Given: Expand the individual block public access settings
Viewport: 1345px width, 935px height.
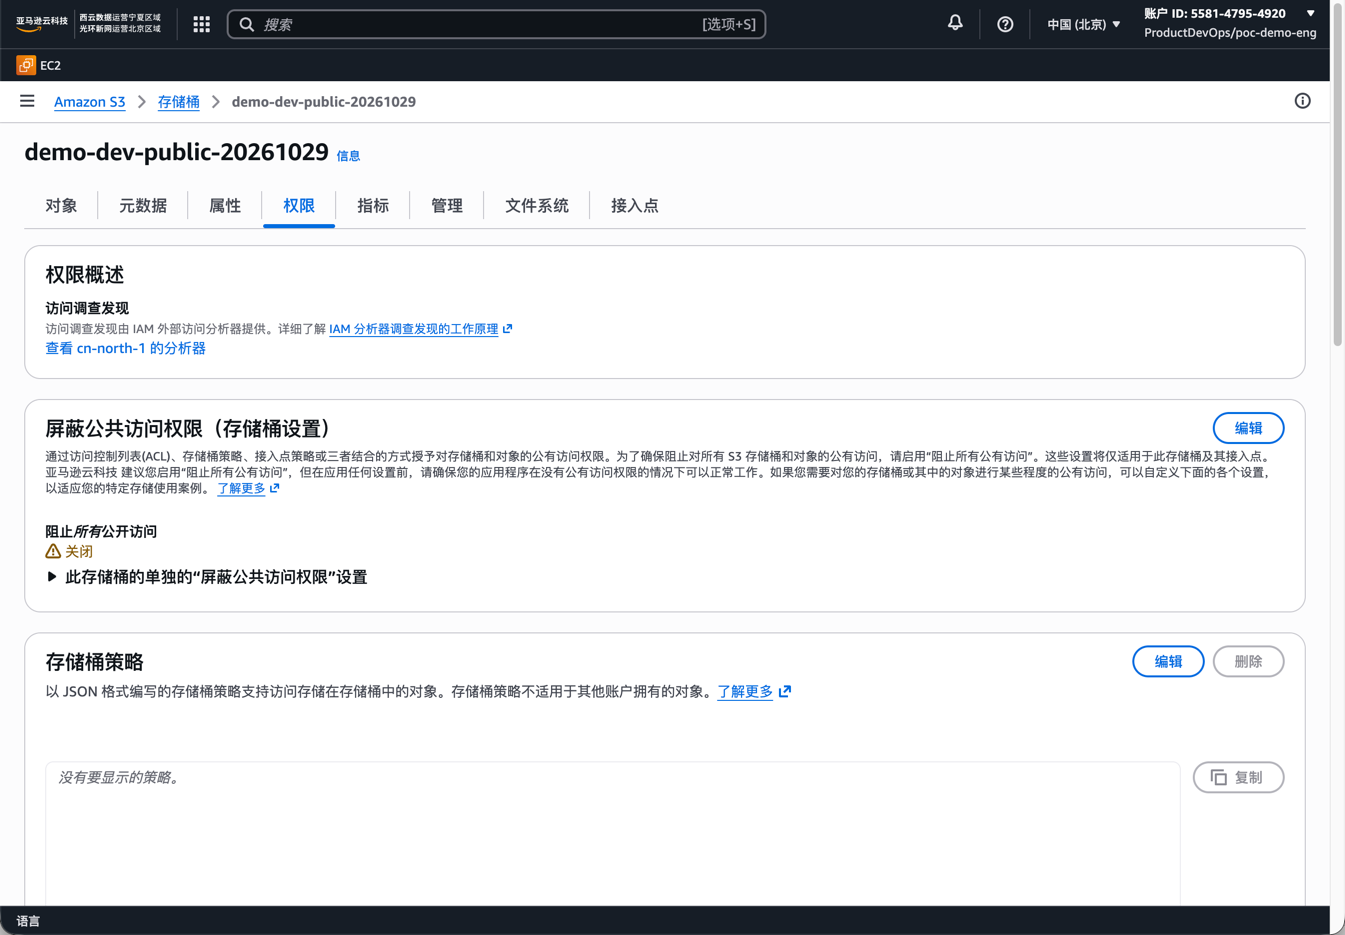Looking at the screenshot, I should 207,577.
